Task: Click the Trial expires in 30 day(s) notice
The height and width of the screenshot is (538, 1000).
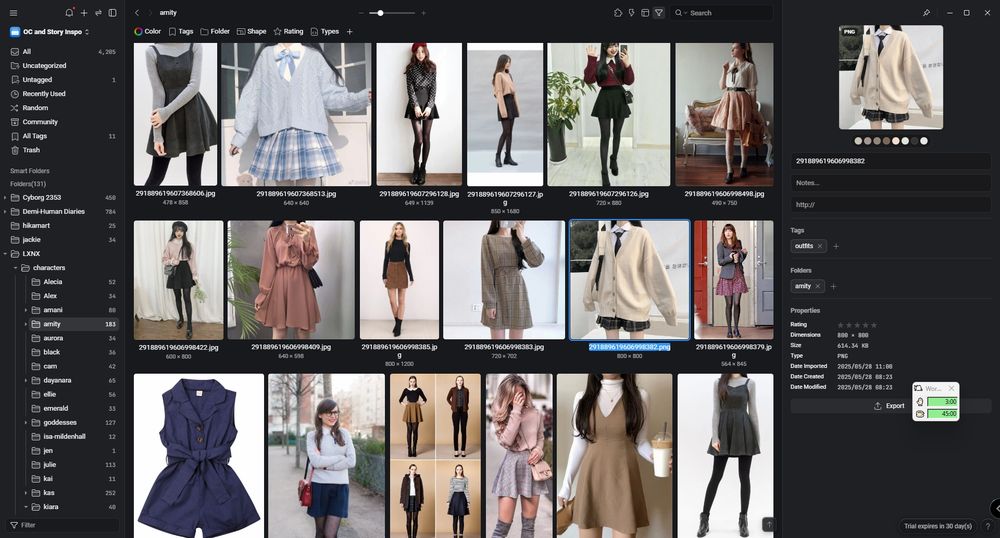Action: [x=938, y=526]
